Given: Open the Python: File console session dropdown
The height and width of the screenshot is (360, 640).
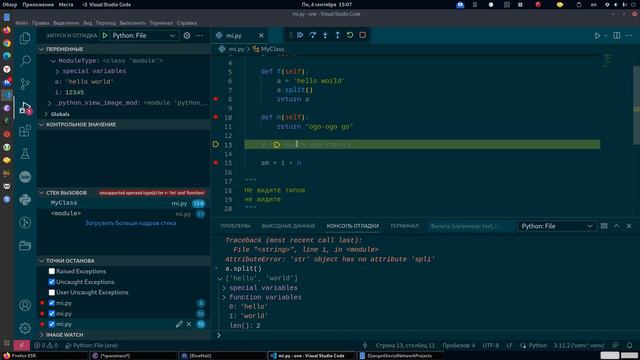Looking at the screenshot, I should (x=557, y=226).
